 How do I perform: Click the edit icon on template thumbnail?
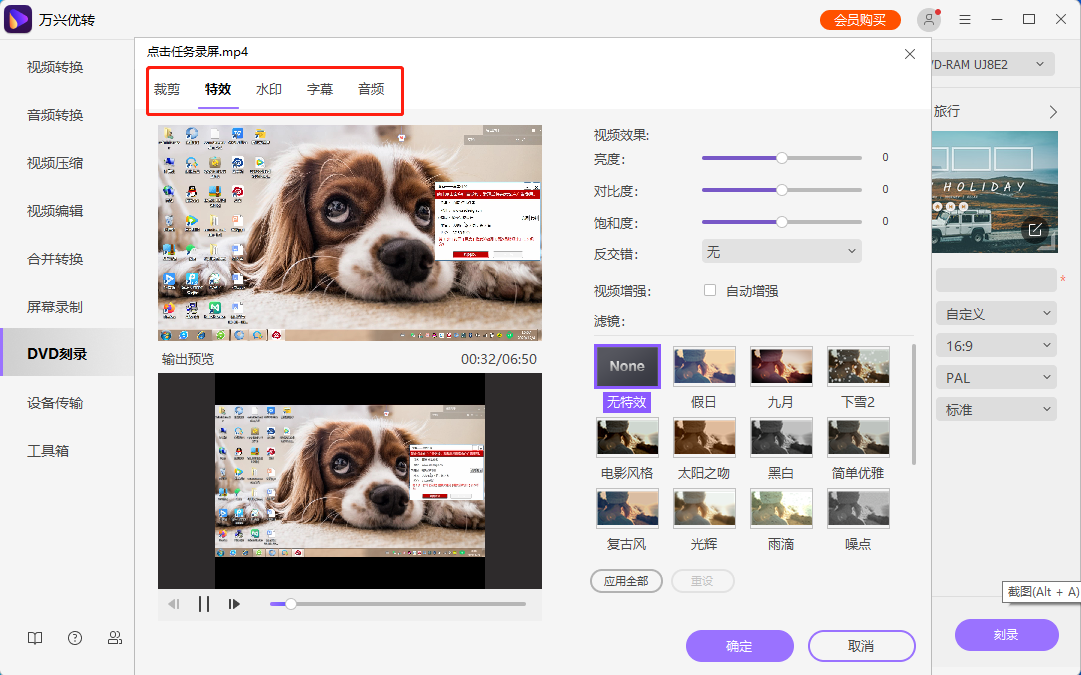click(x=1035, y=230)
